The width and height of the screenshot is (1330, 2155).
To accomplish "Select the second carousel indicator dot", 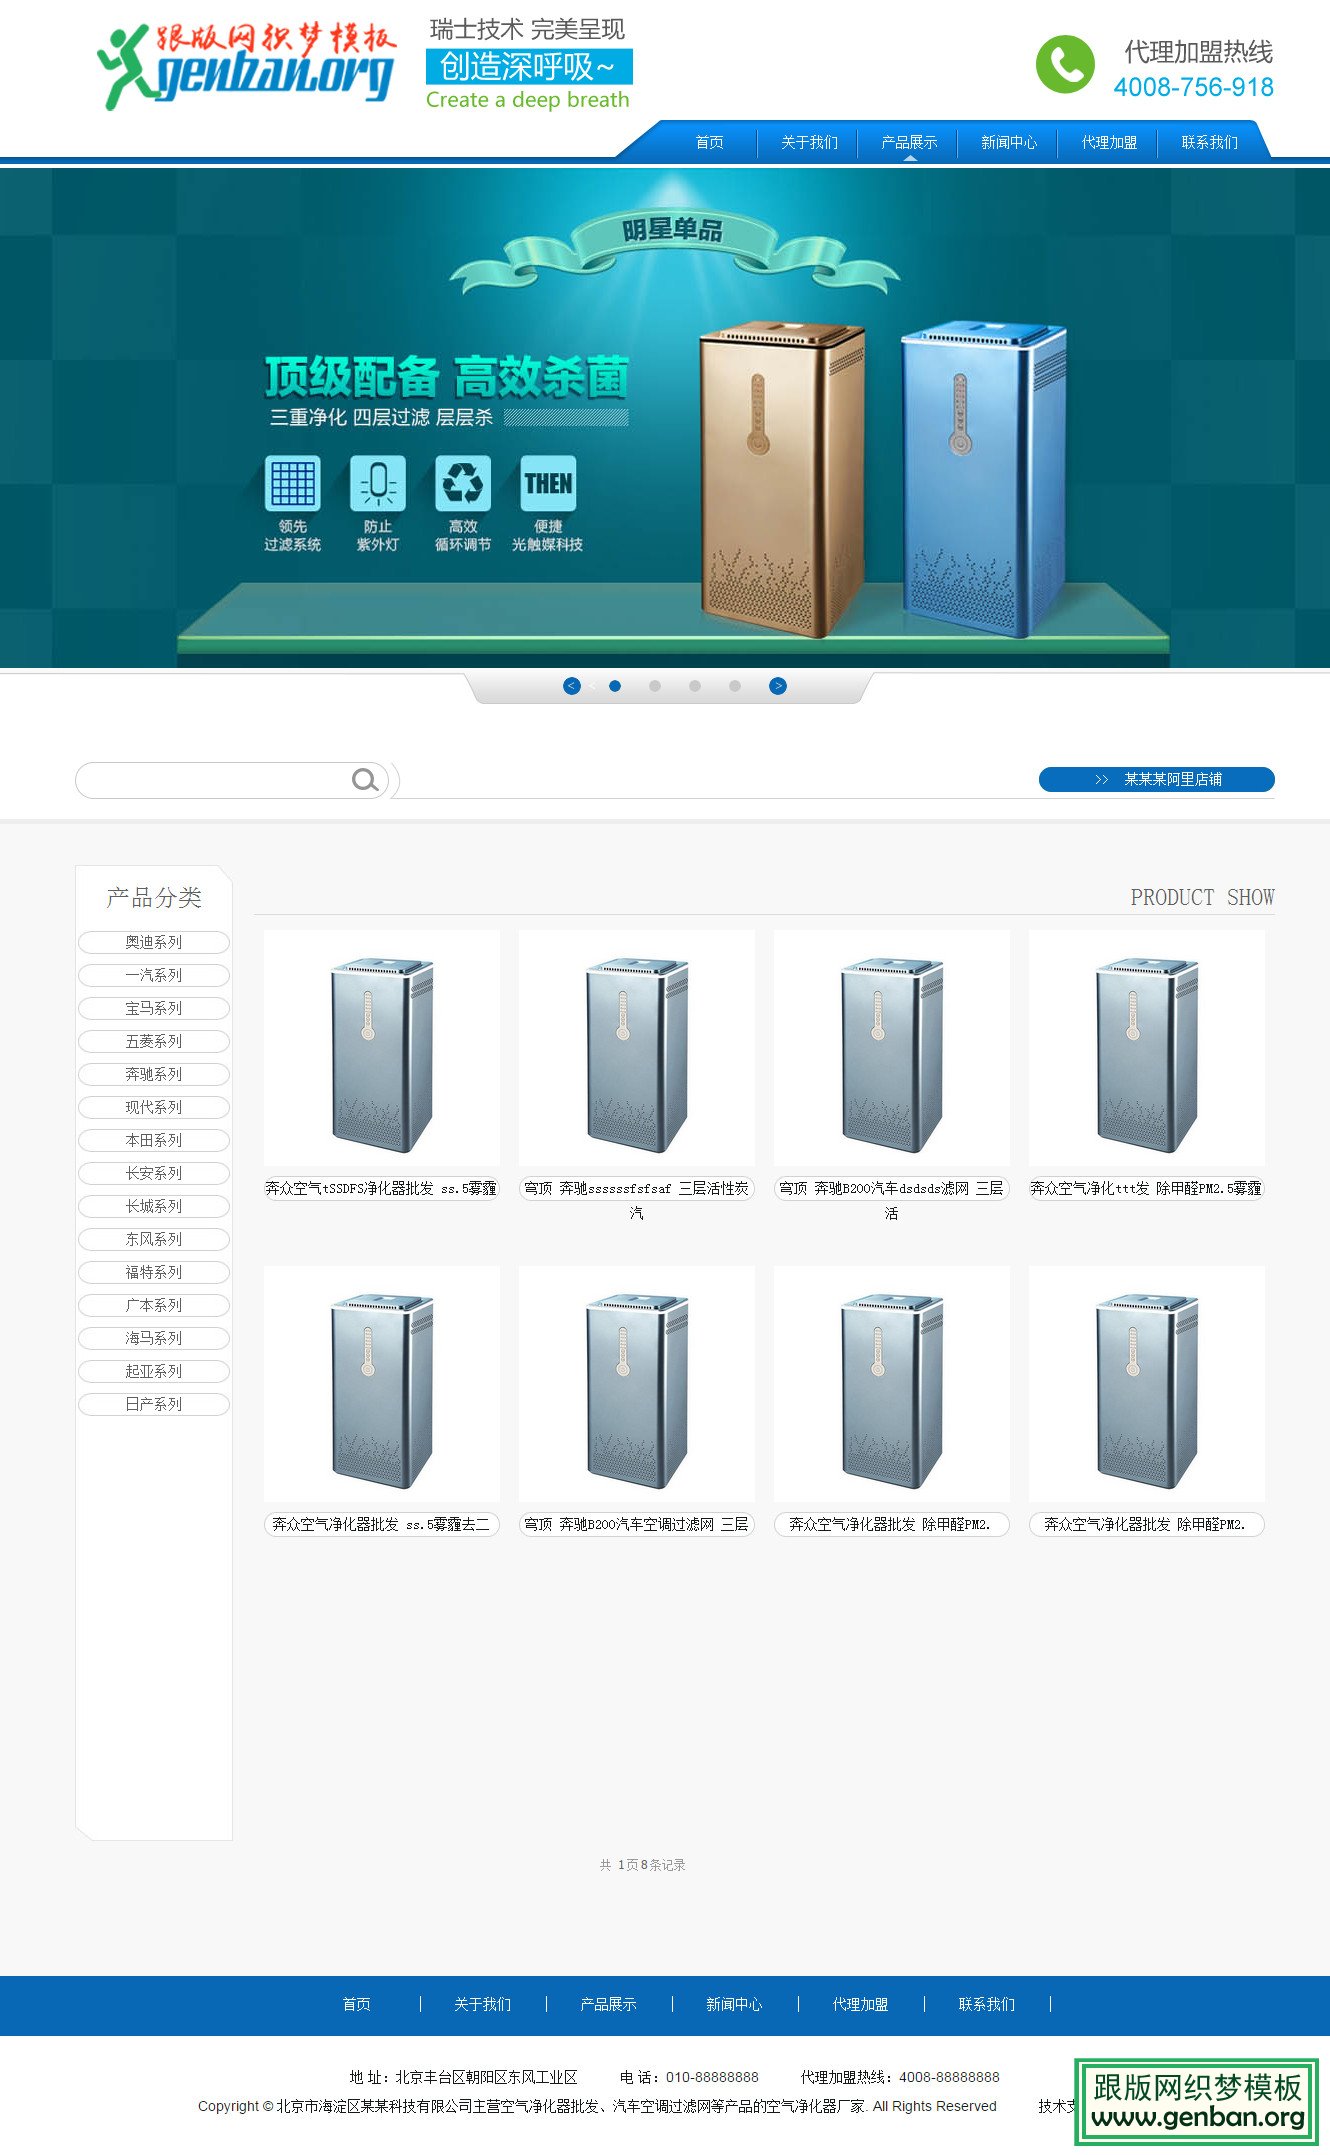I will [x=655, y=686].
